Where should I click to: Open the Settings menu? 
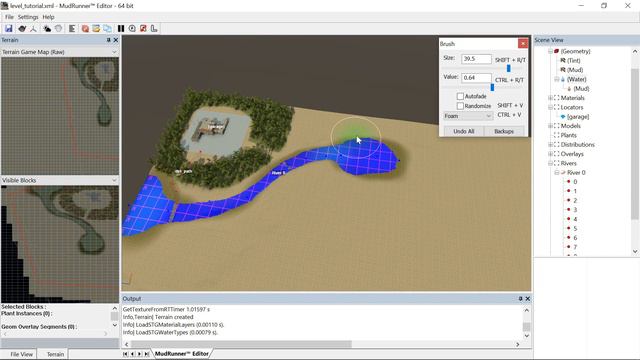28,17
